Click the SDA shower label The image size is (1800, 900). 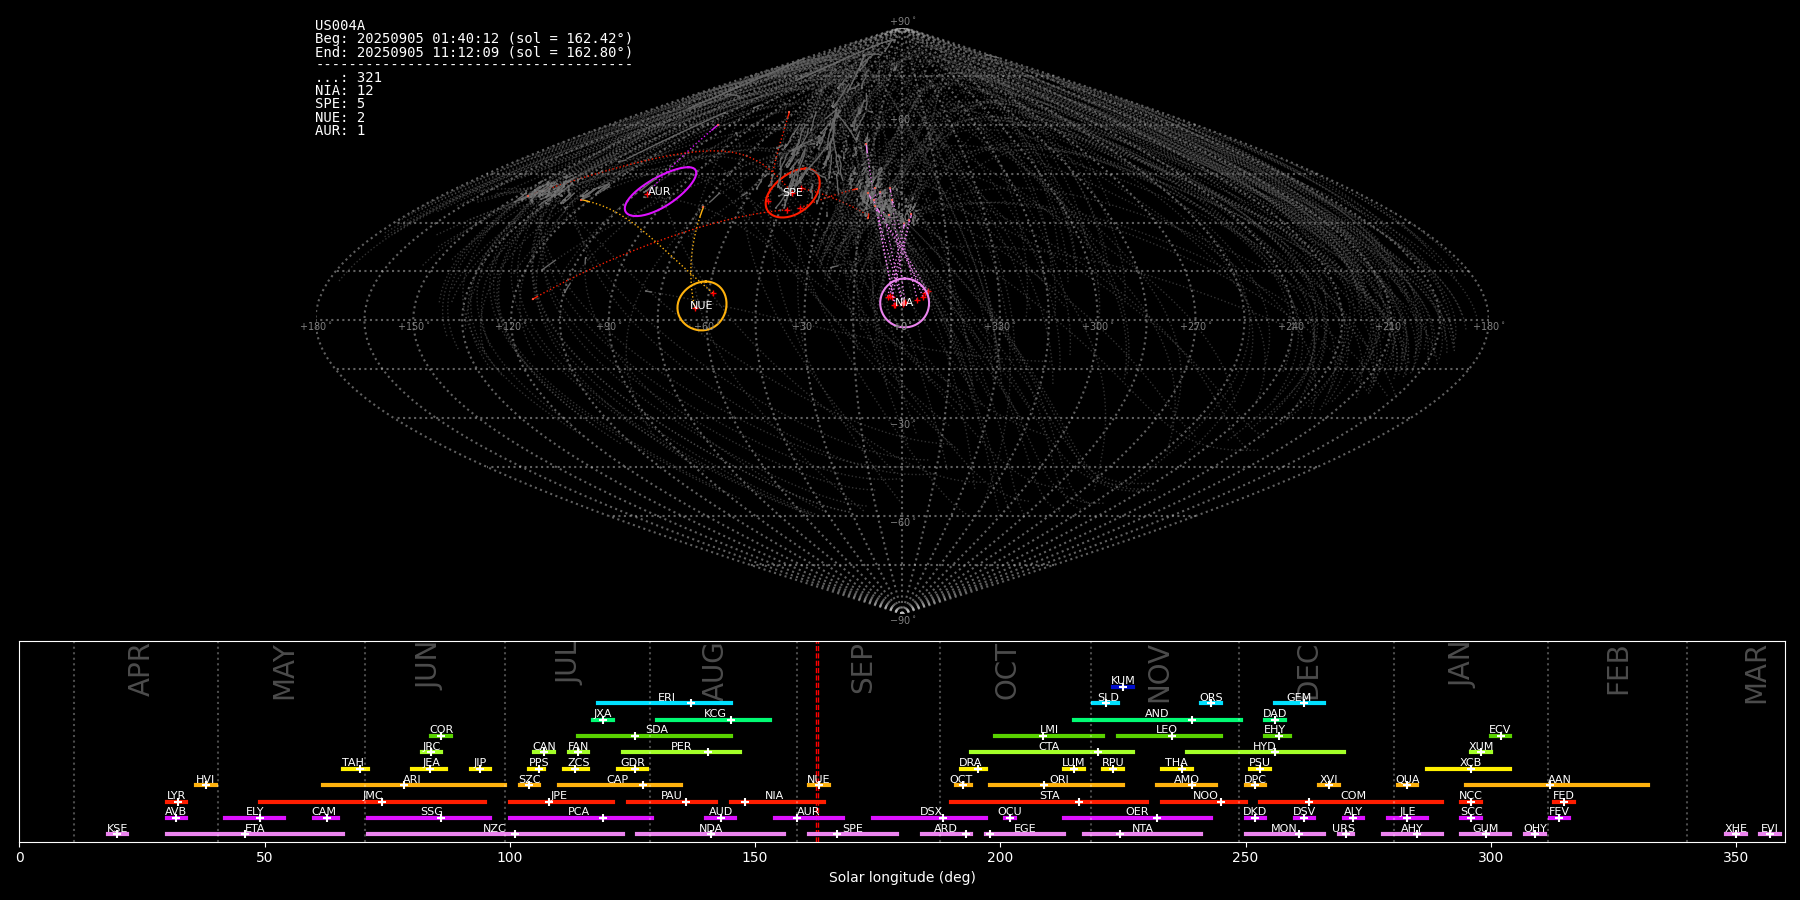(x=657, y=730)
